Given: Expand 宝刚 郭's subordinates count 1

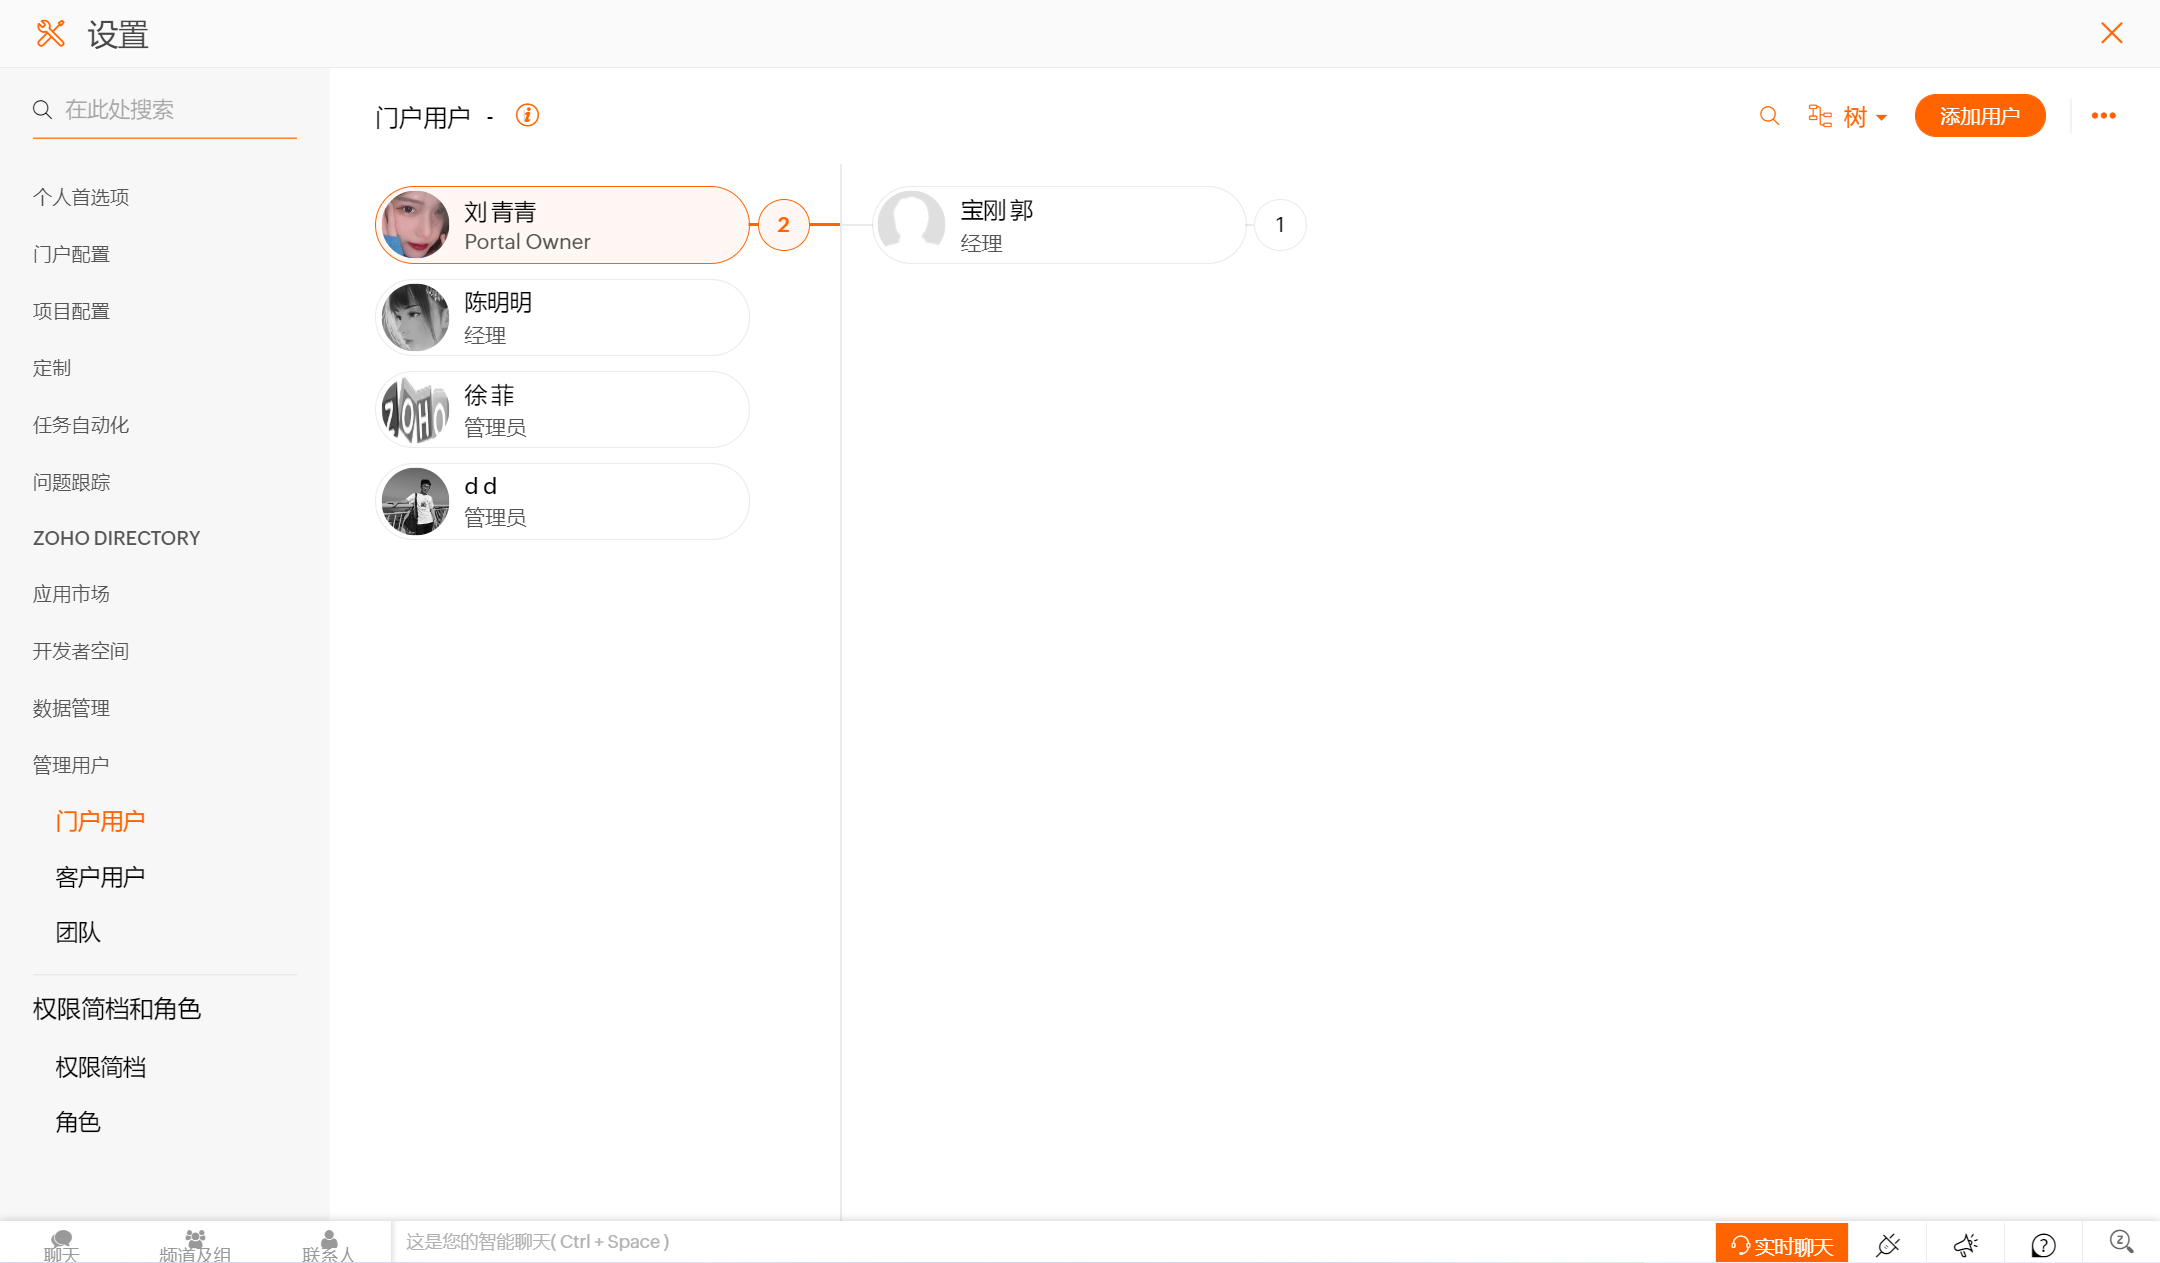Looking at the screenshot, I should pyautogui.click(x=1279, y=225).
